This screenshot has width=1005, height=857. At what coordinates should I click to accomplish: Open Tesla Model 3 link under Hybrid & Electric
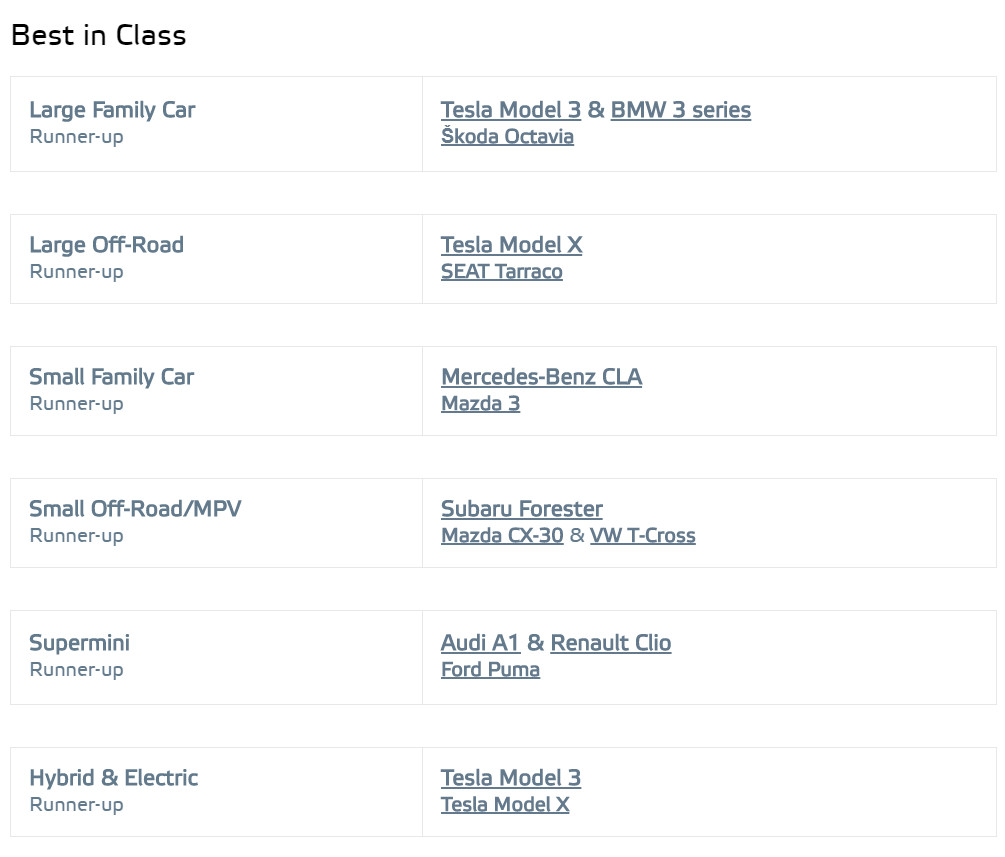pyautogui.click(x=511, y=778)
